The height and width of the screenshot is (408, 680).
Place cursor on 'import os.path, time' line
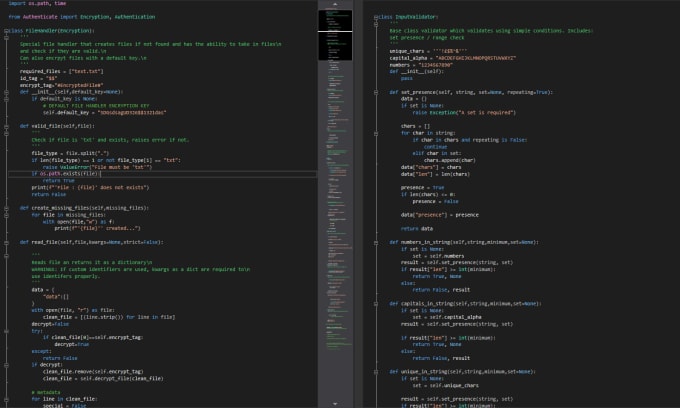point(37,3)
